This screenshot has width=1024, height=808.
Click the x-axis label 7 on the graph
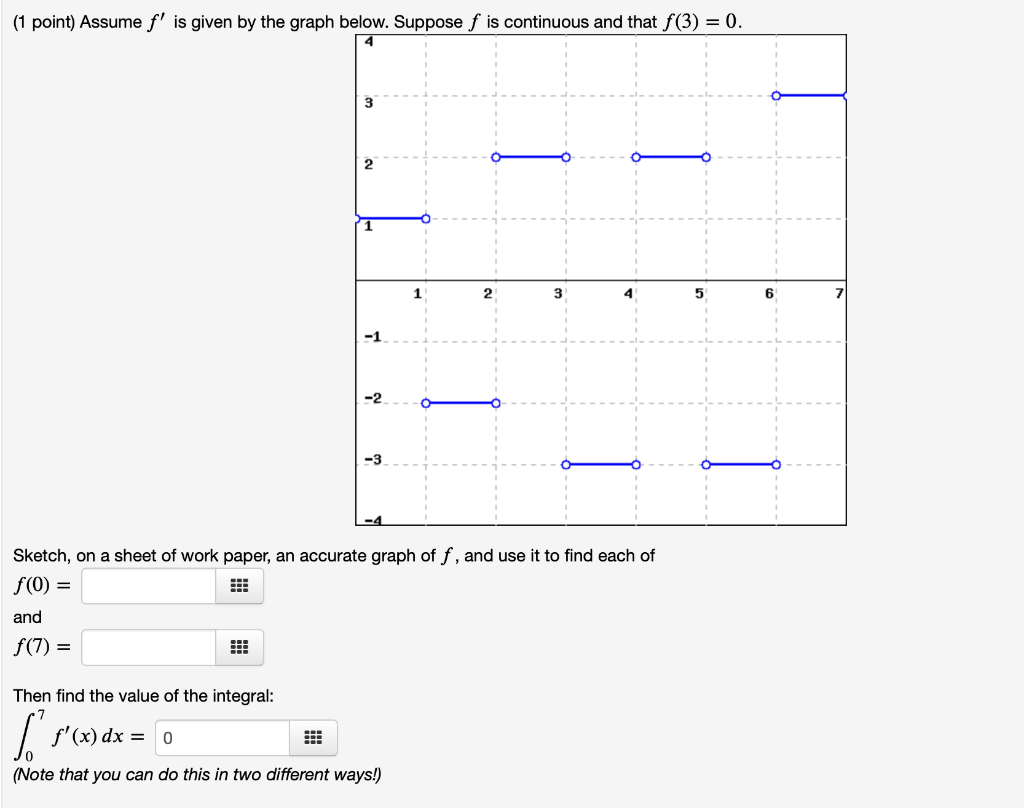[x=838, y=294]
